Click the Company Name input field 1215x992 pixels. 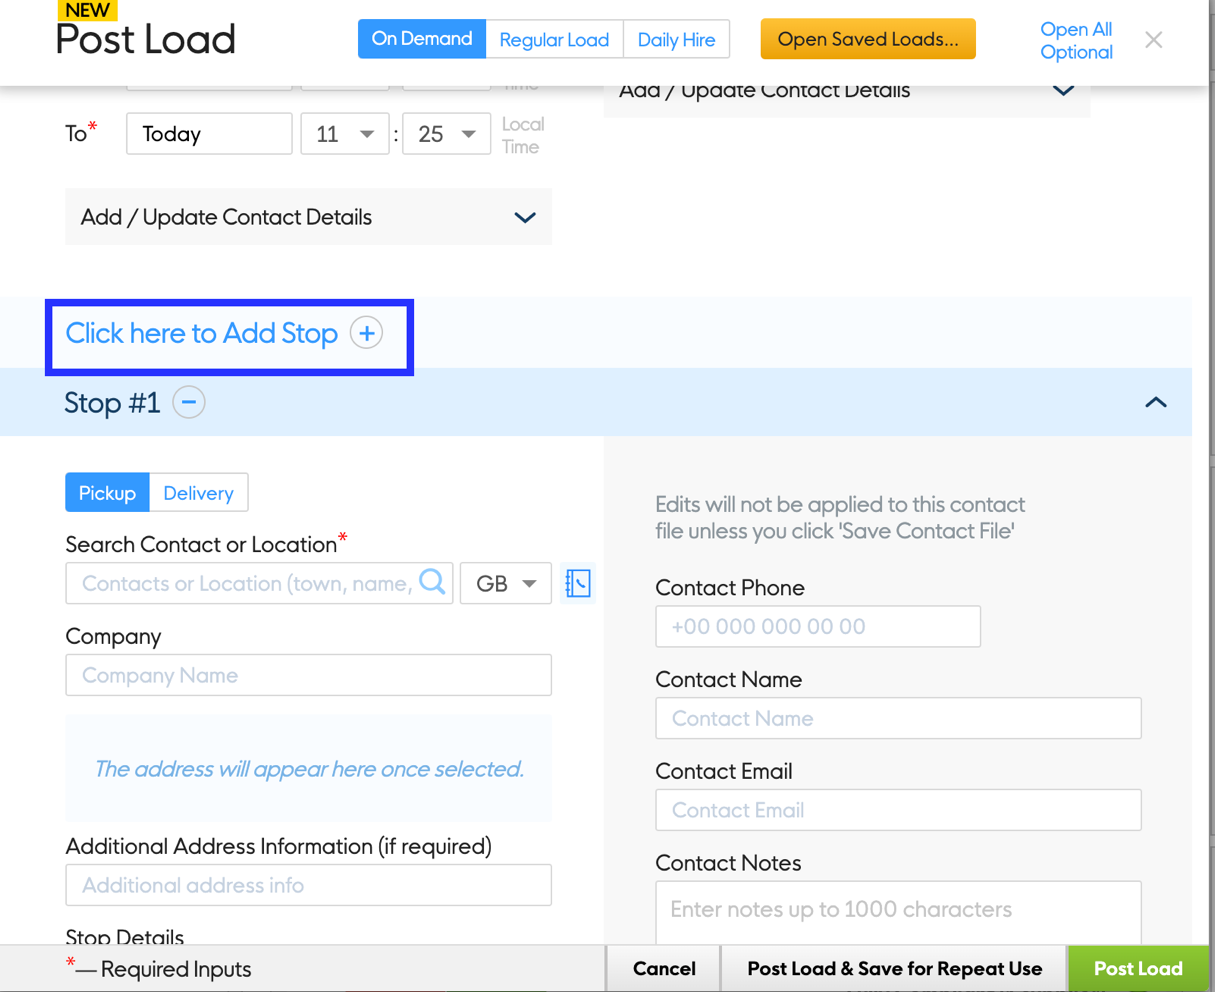pos(308,675)
